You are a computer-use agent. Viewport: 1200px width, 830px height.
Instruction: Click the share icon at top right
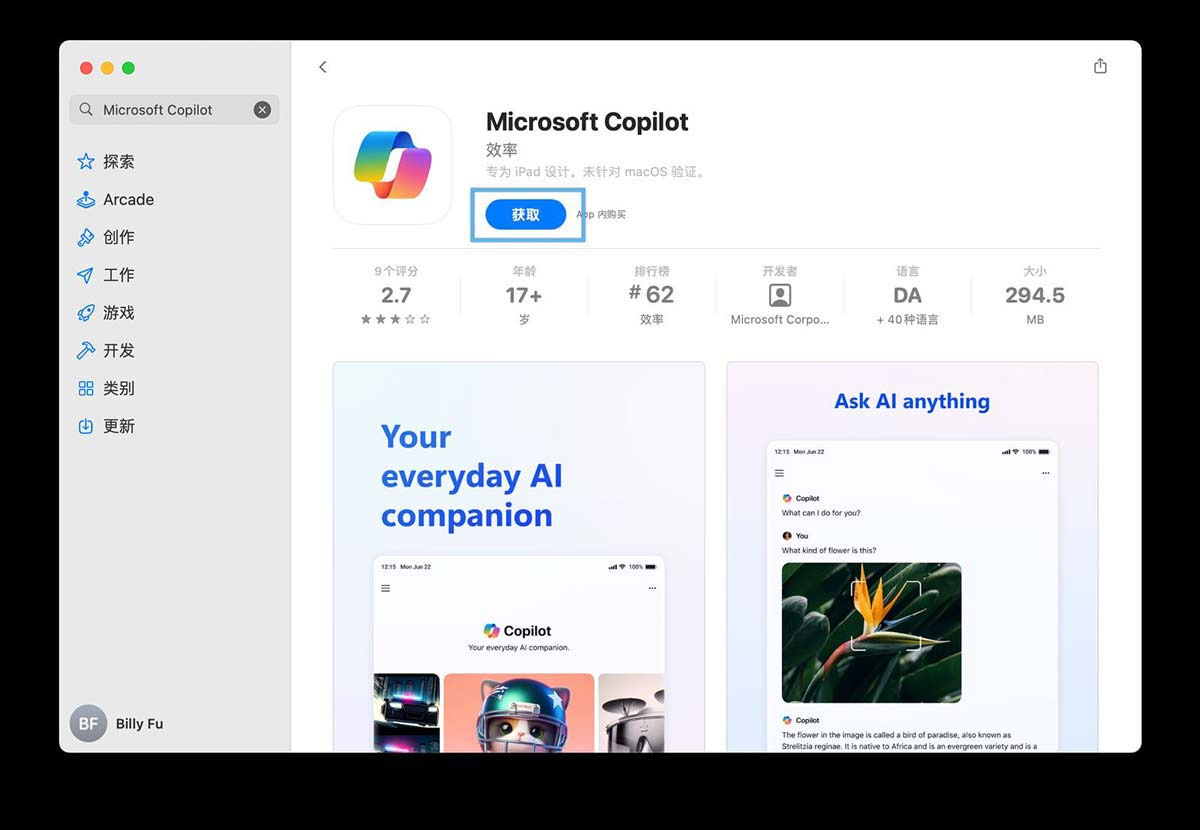pos(1100,66)
